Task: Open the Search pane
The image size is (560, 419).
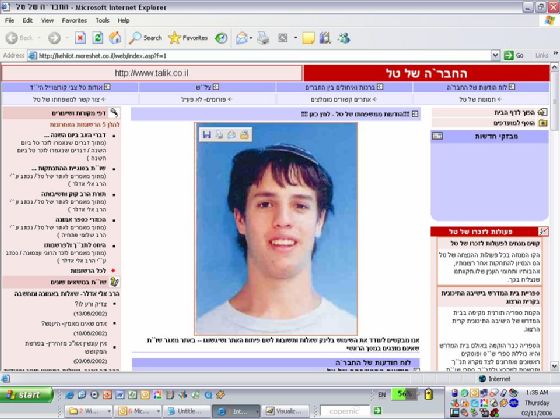Action: click(145, 38)
